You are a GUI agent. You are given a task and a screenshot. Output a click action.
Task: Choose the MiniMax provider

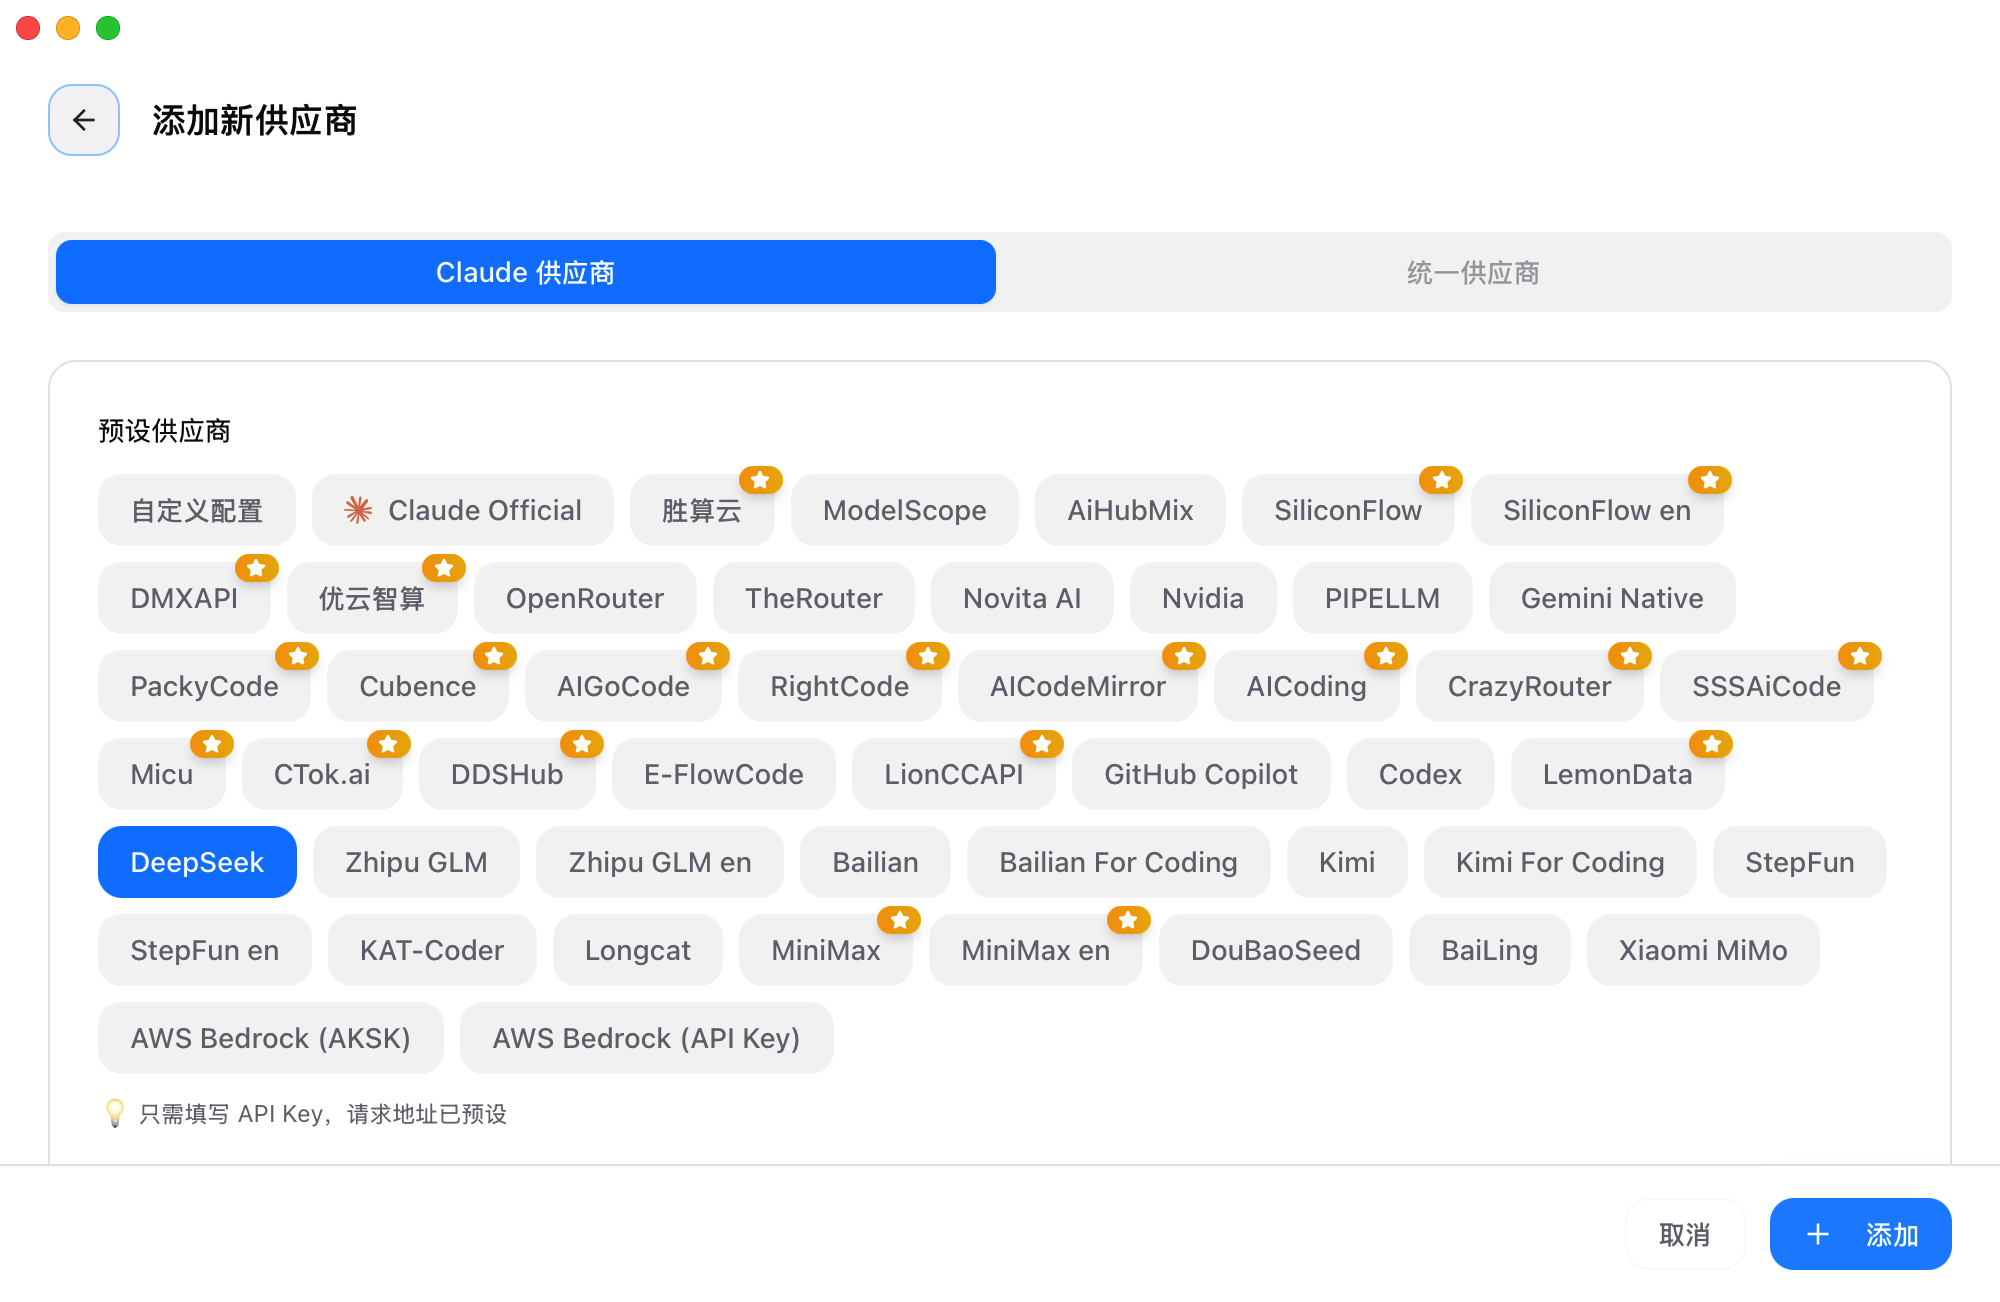pyautogui.click(x=826, y=950)
